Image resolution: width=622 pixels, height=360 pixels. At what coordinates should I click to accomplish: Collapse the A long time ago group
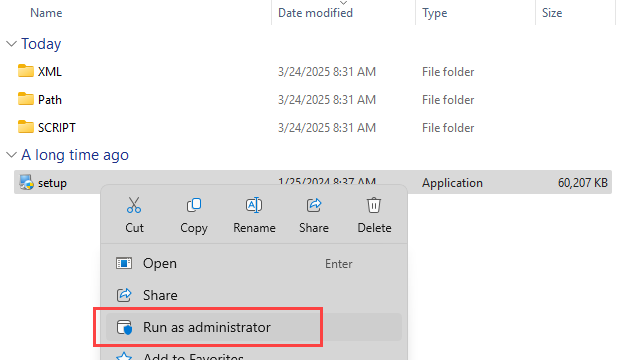coord(12,155)
